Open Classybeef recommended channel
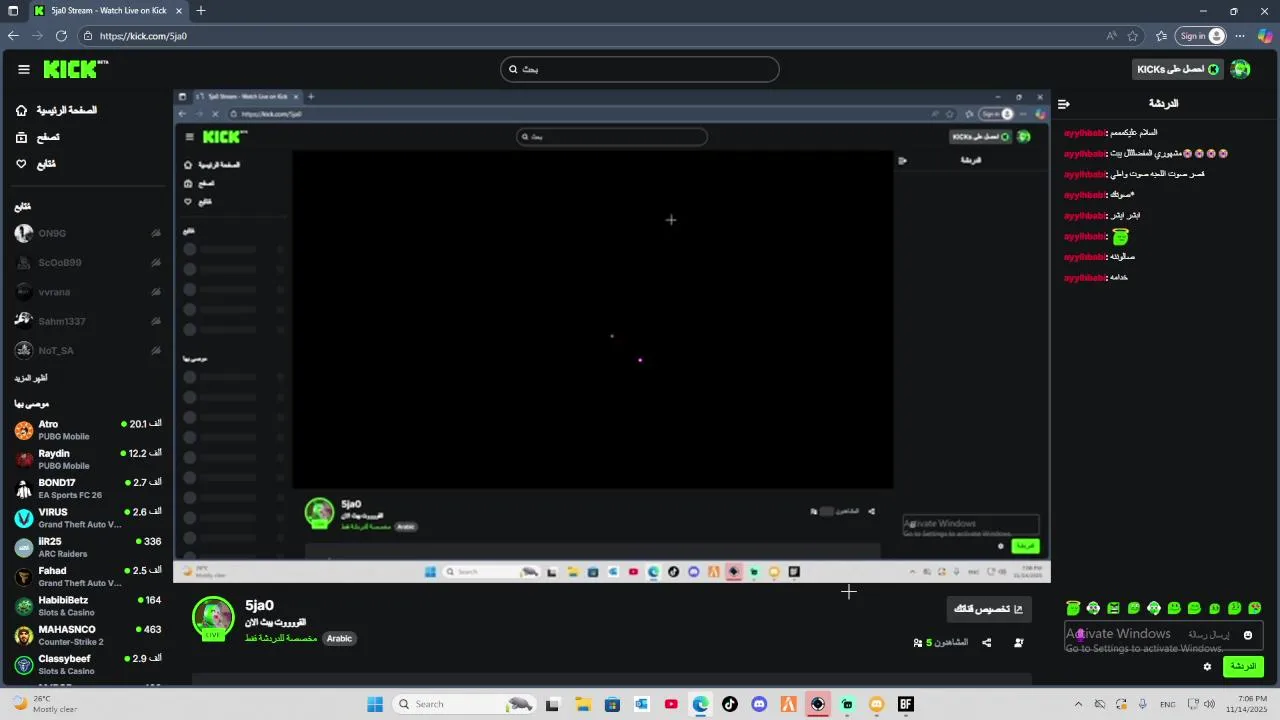Viewport: 1280px width, 720px height. tap(88, 664)
